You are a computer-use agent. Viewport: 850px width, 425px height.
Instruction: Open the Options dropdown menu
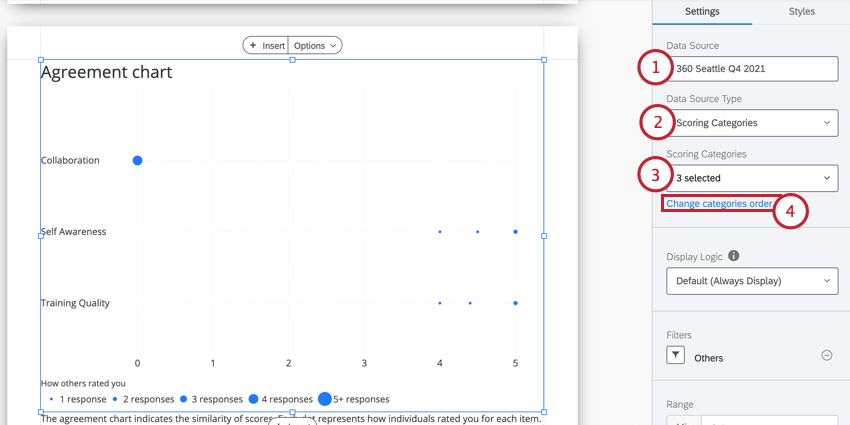point(315,45)
